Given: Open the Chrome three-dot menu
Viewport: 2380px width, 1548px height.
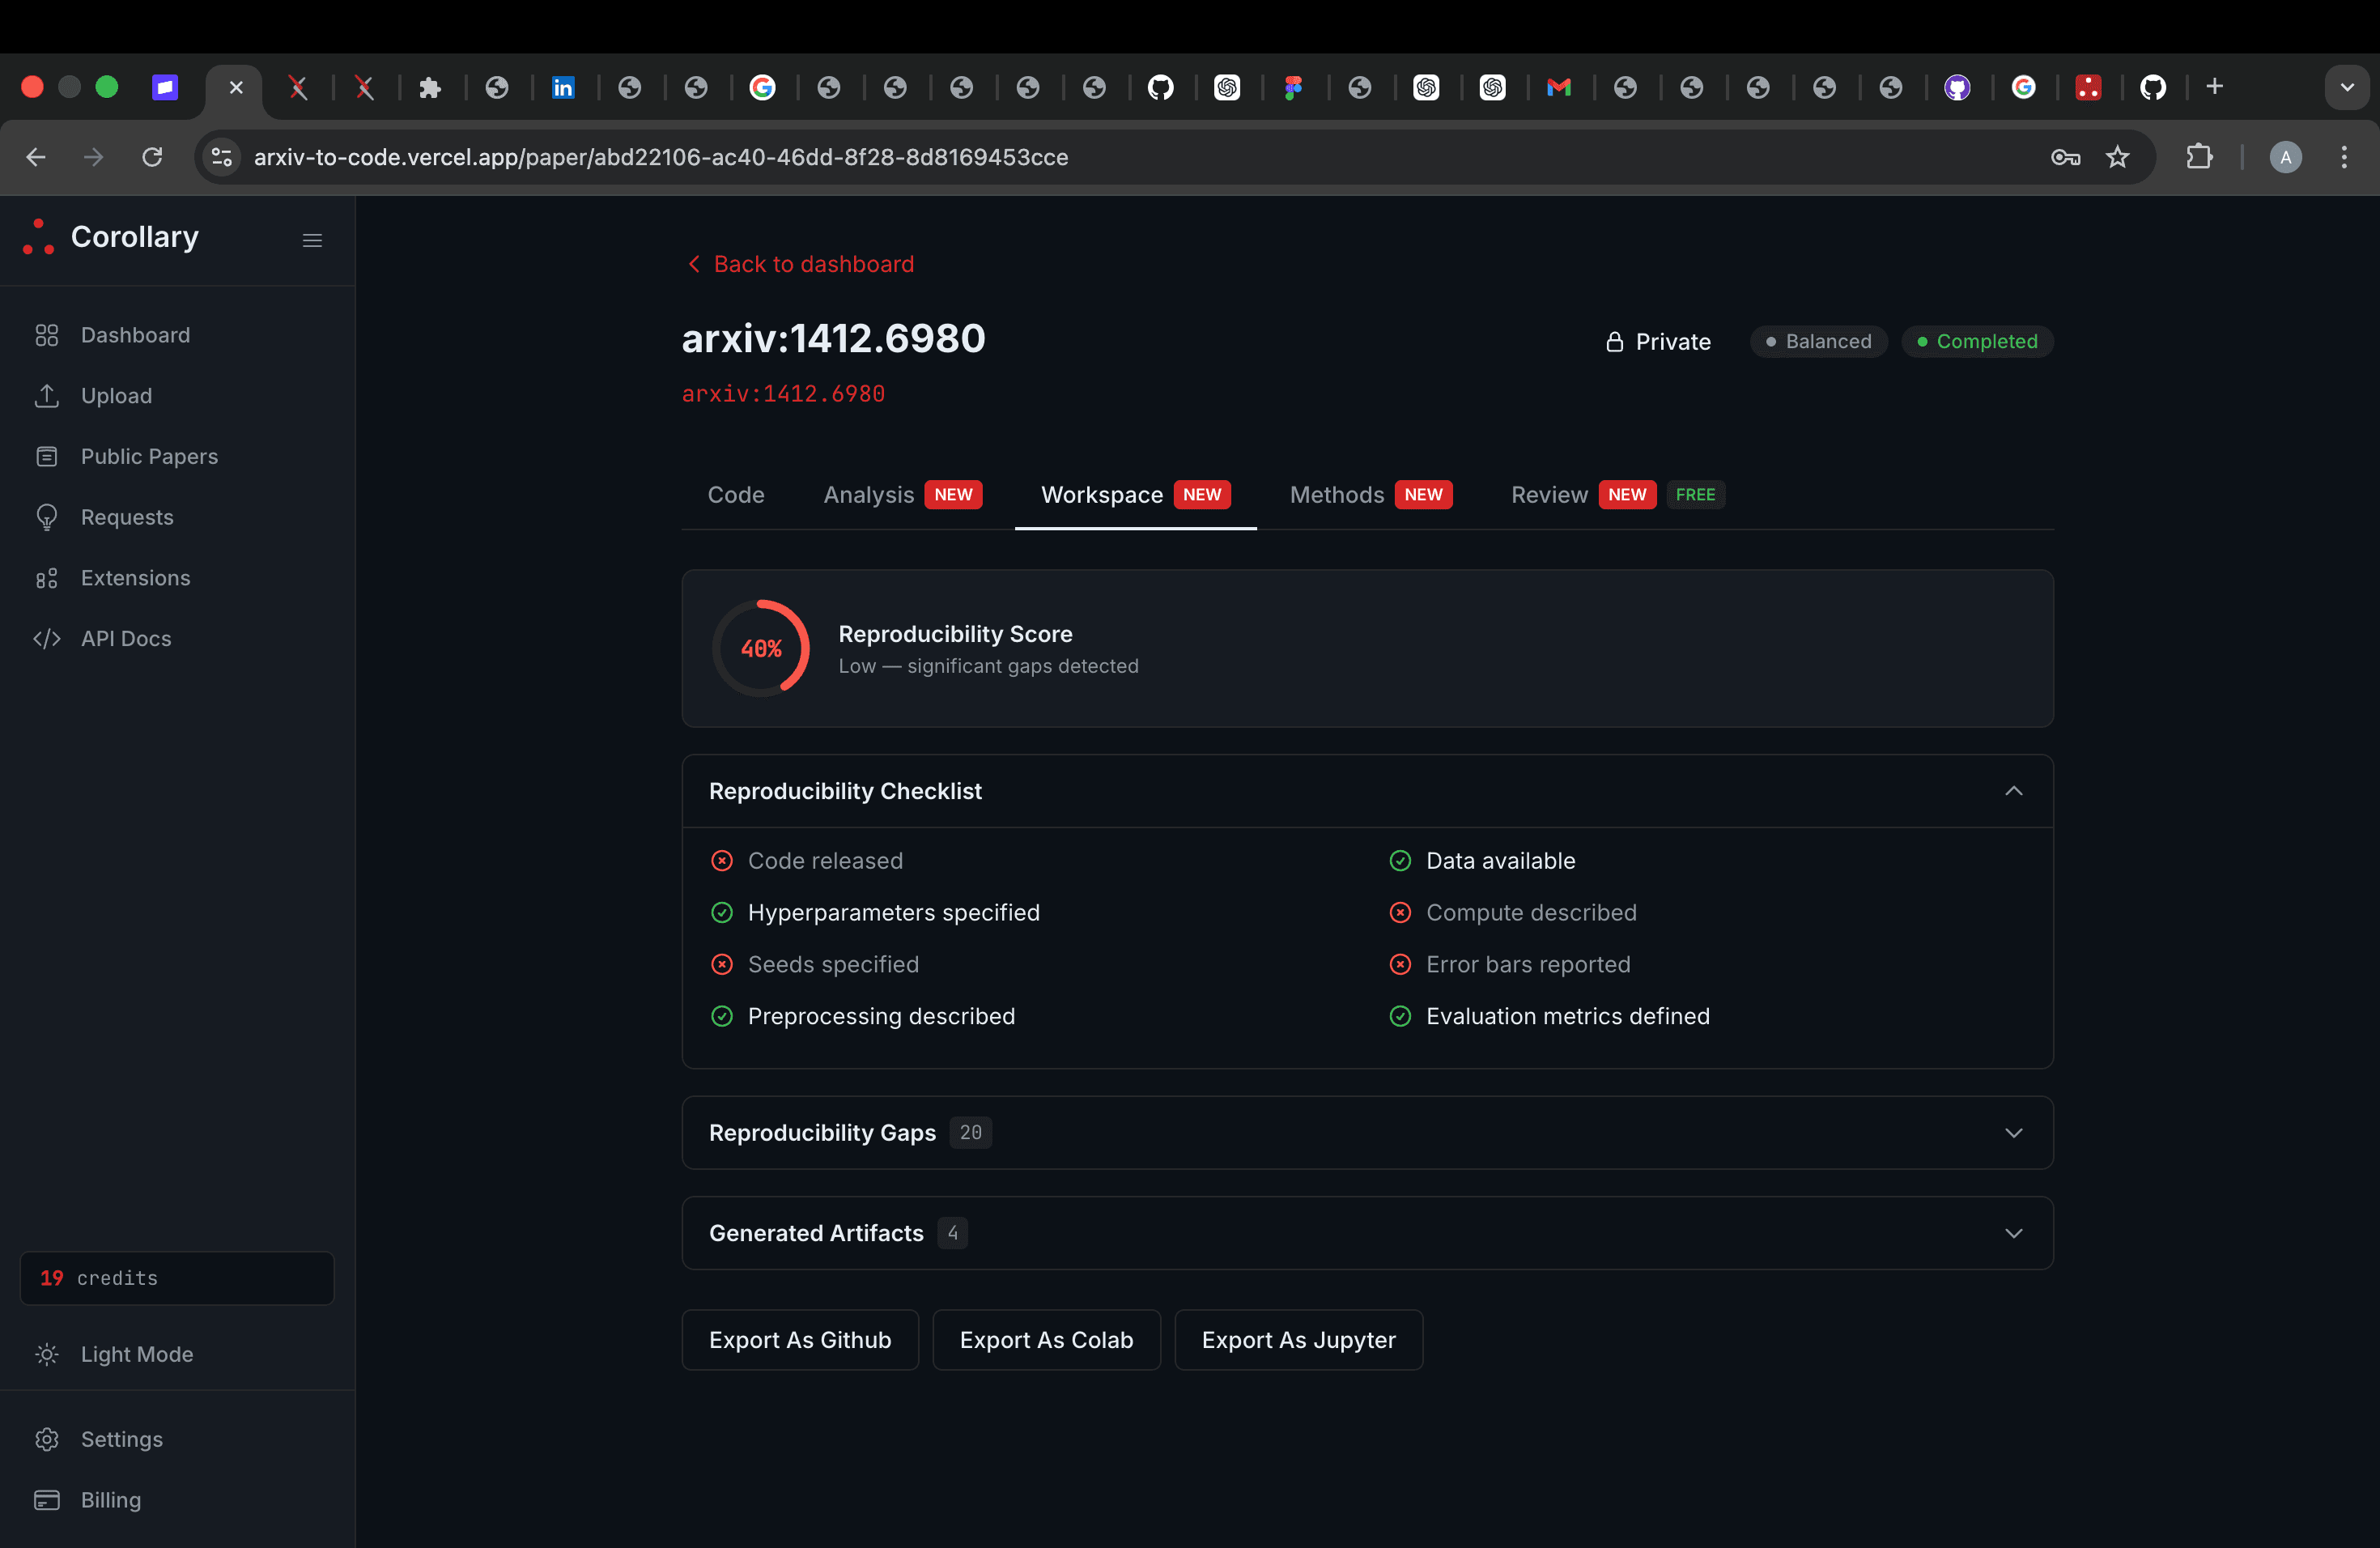Looking at the screenshot, I should tap(2344, 157).
